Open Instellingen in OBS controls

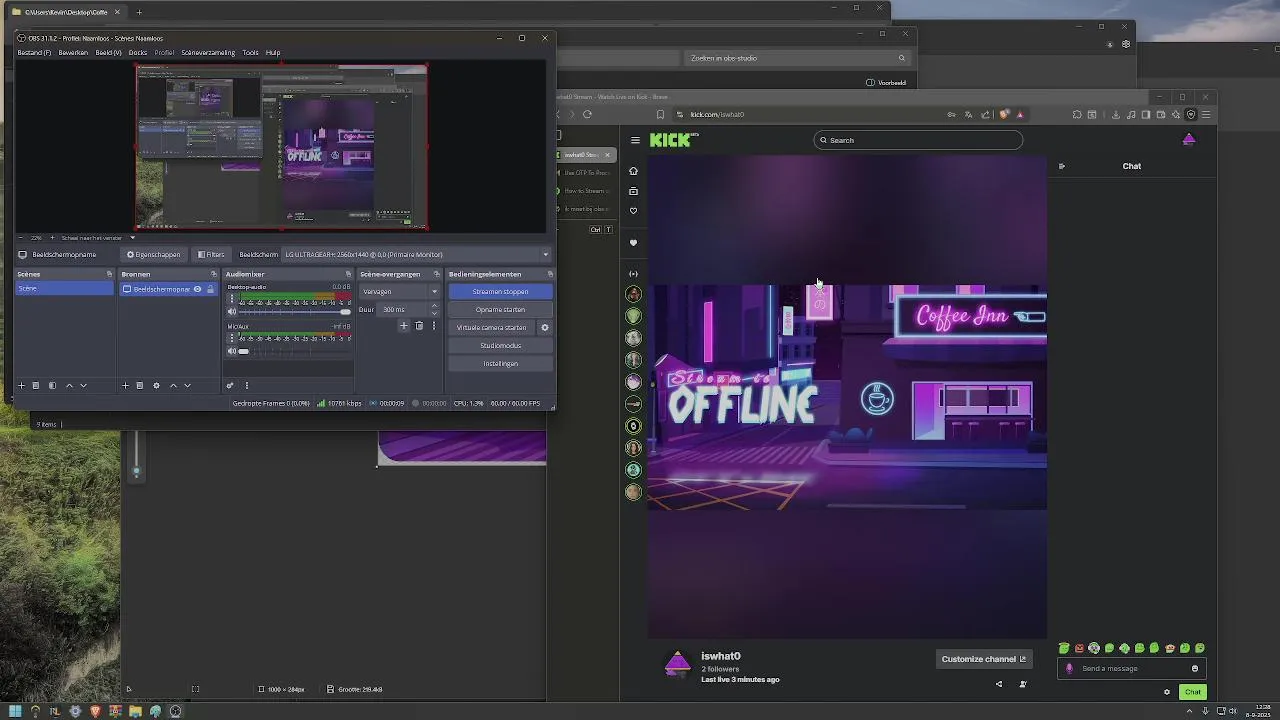click(x=500, y=363)
